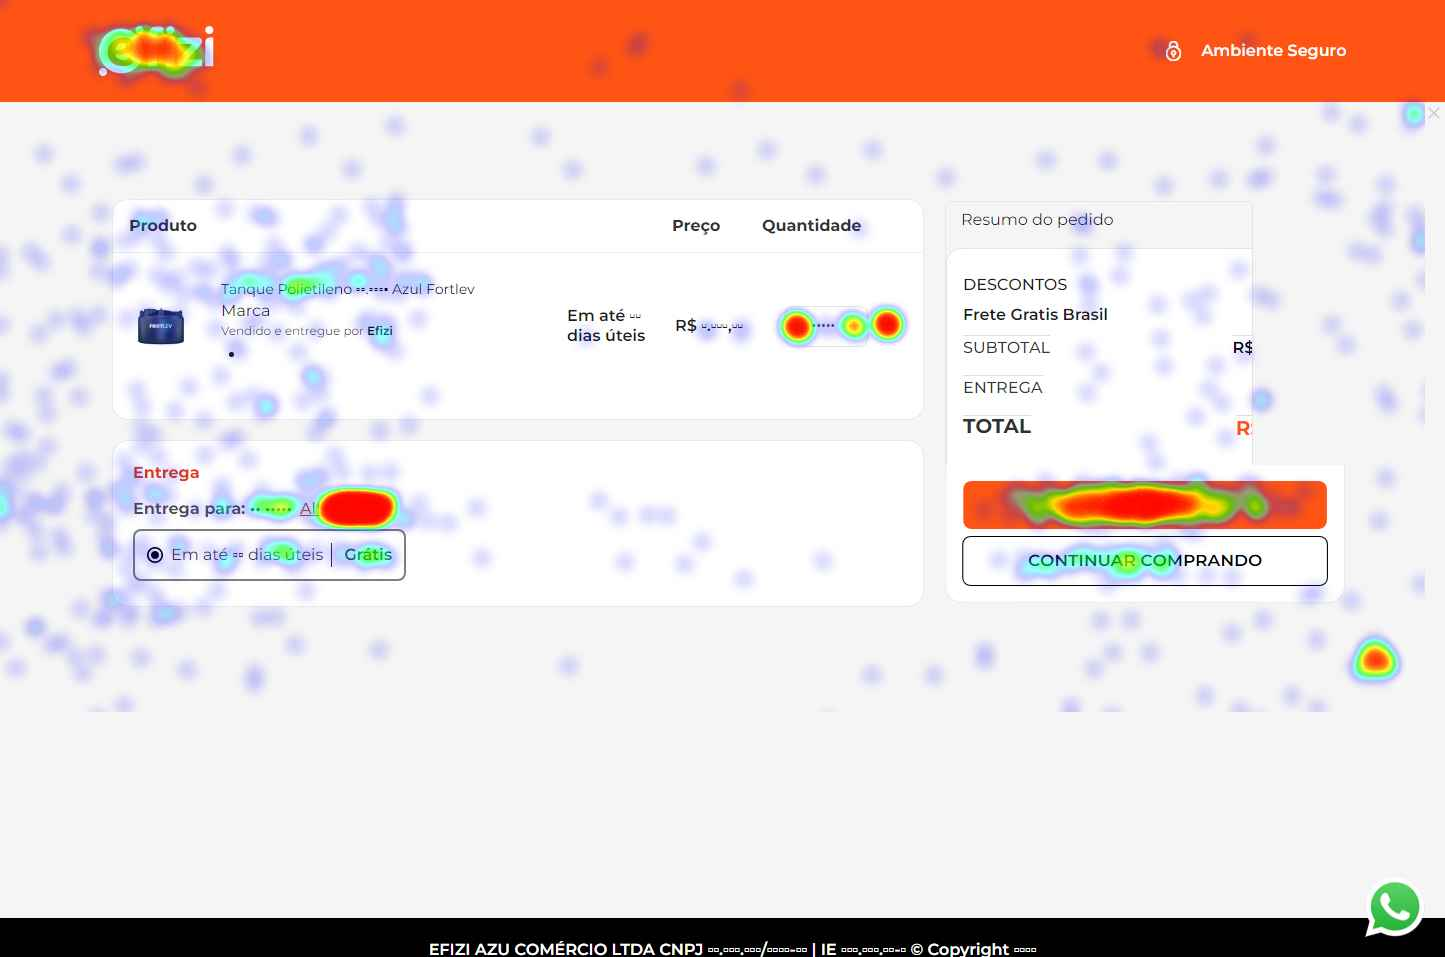The height and width of the screenshot is (957, 1445).
Task: Click the product thumbnail of the Fortlev tank
Action: click(x=161, y=326)
